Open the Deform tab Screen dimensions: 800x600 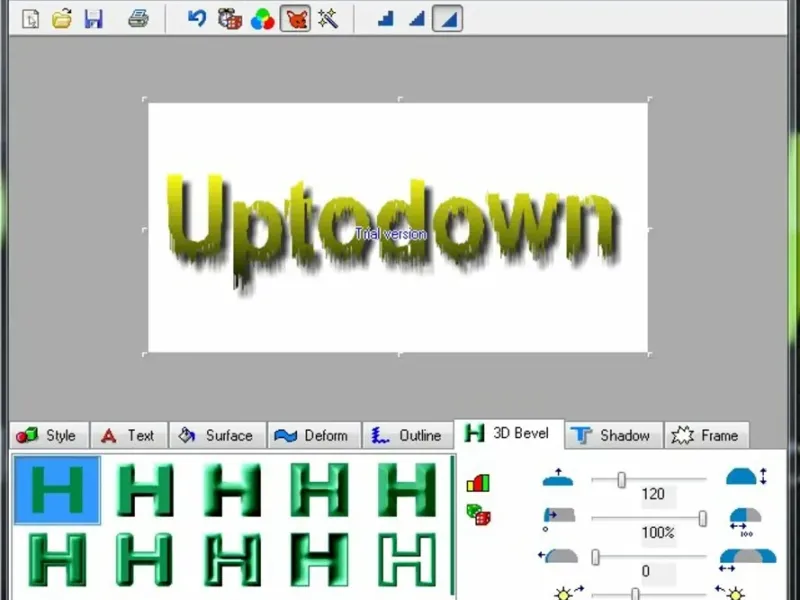[x=314, y=435]
